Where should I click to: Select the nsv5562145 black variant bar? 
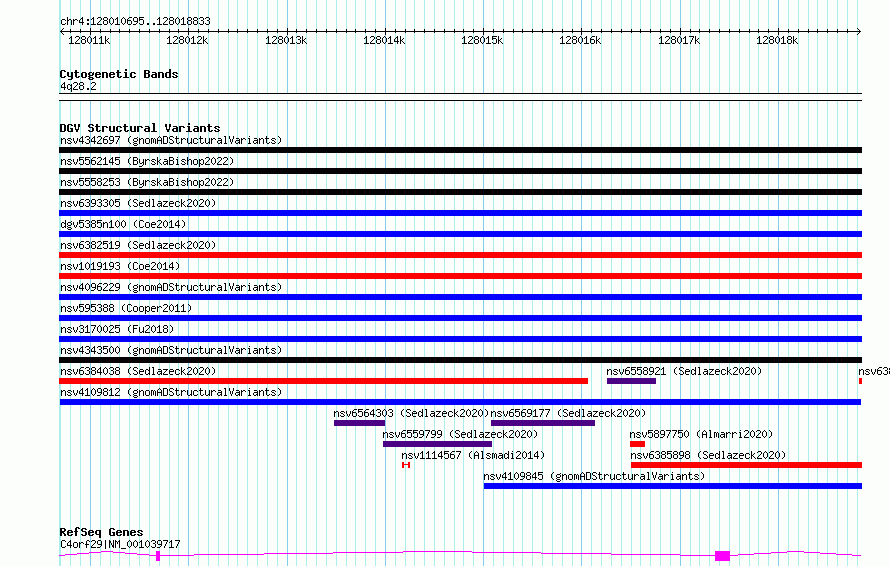coord(460,171)
